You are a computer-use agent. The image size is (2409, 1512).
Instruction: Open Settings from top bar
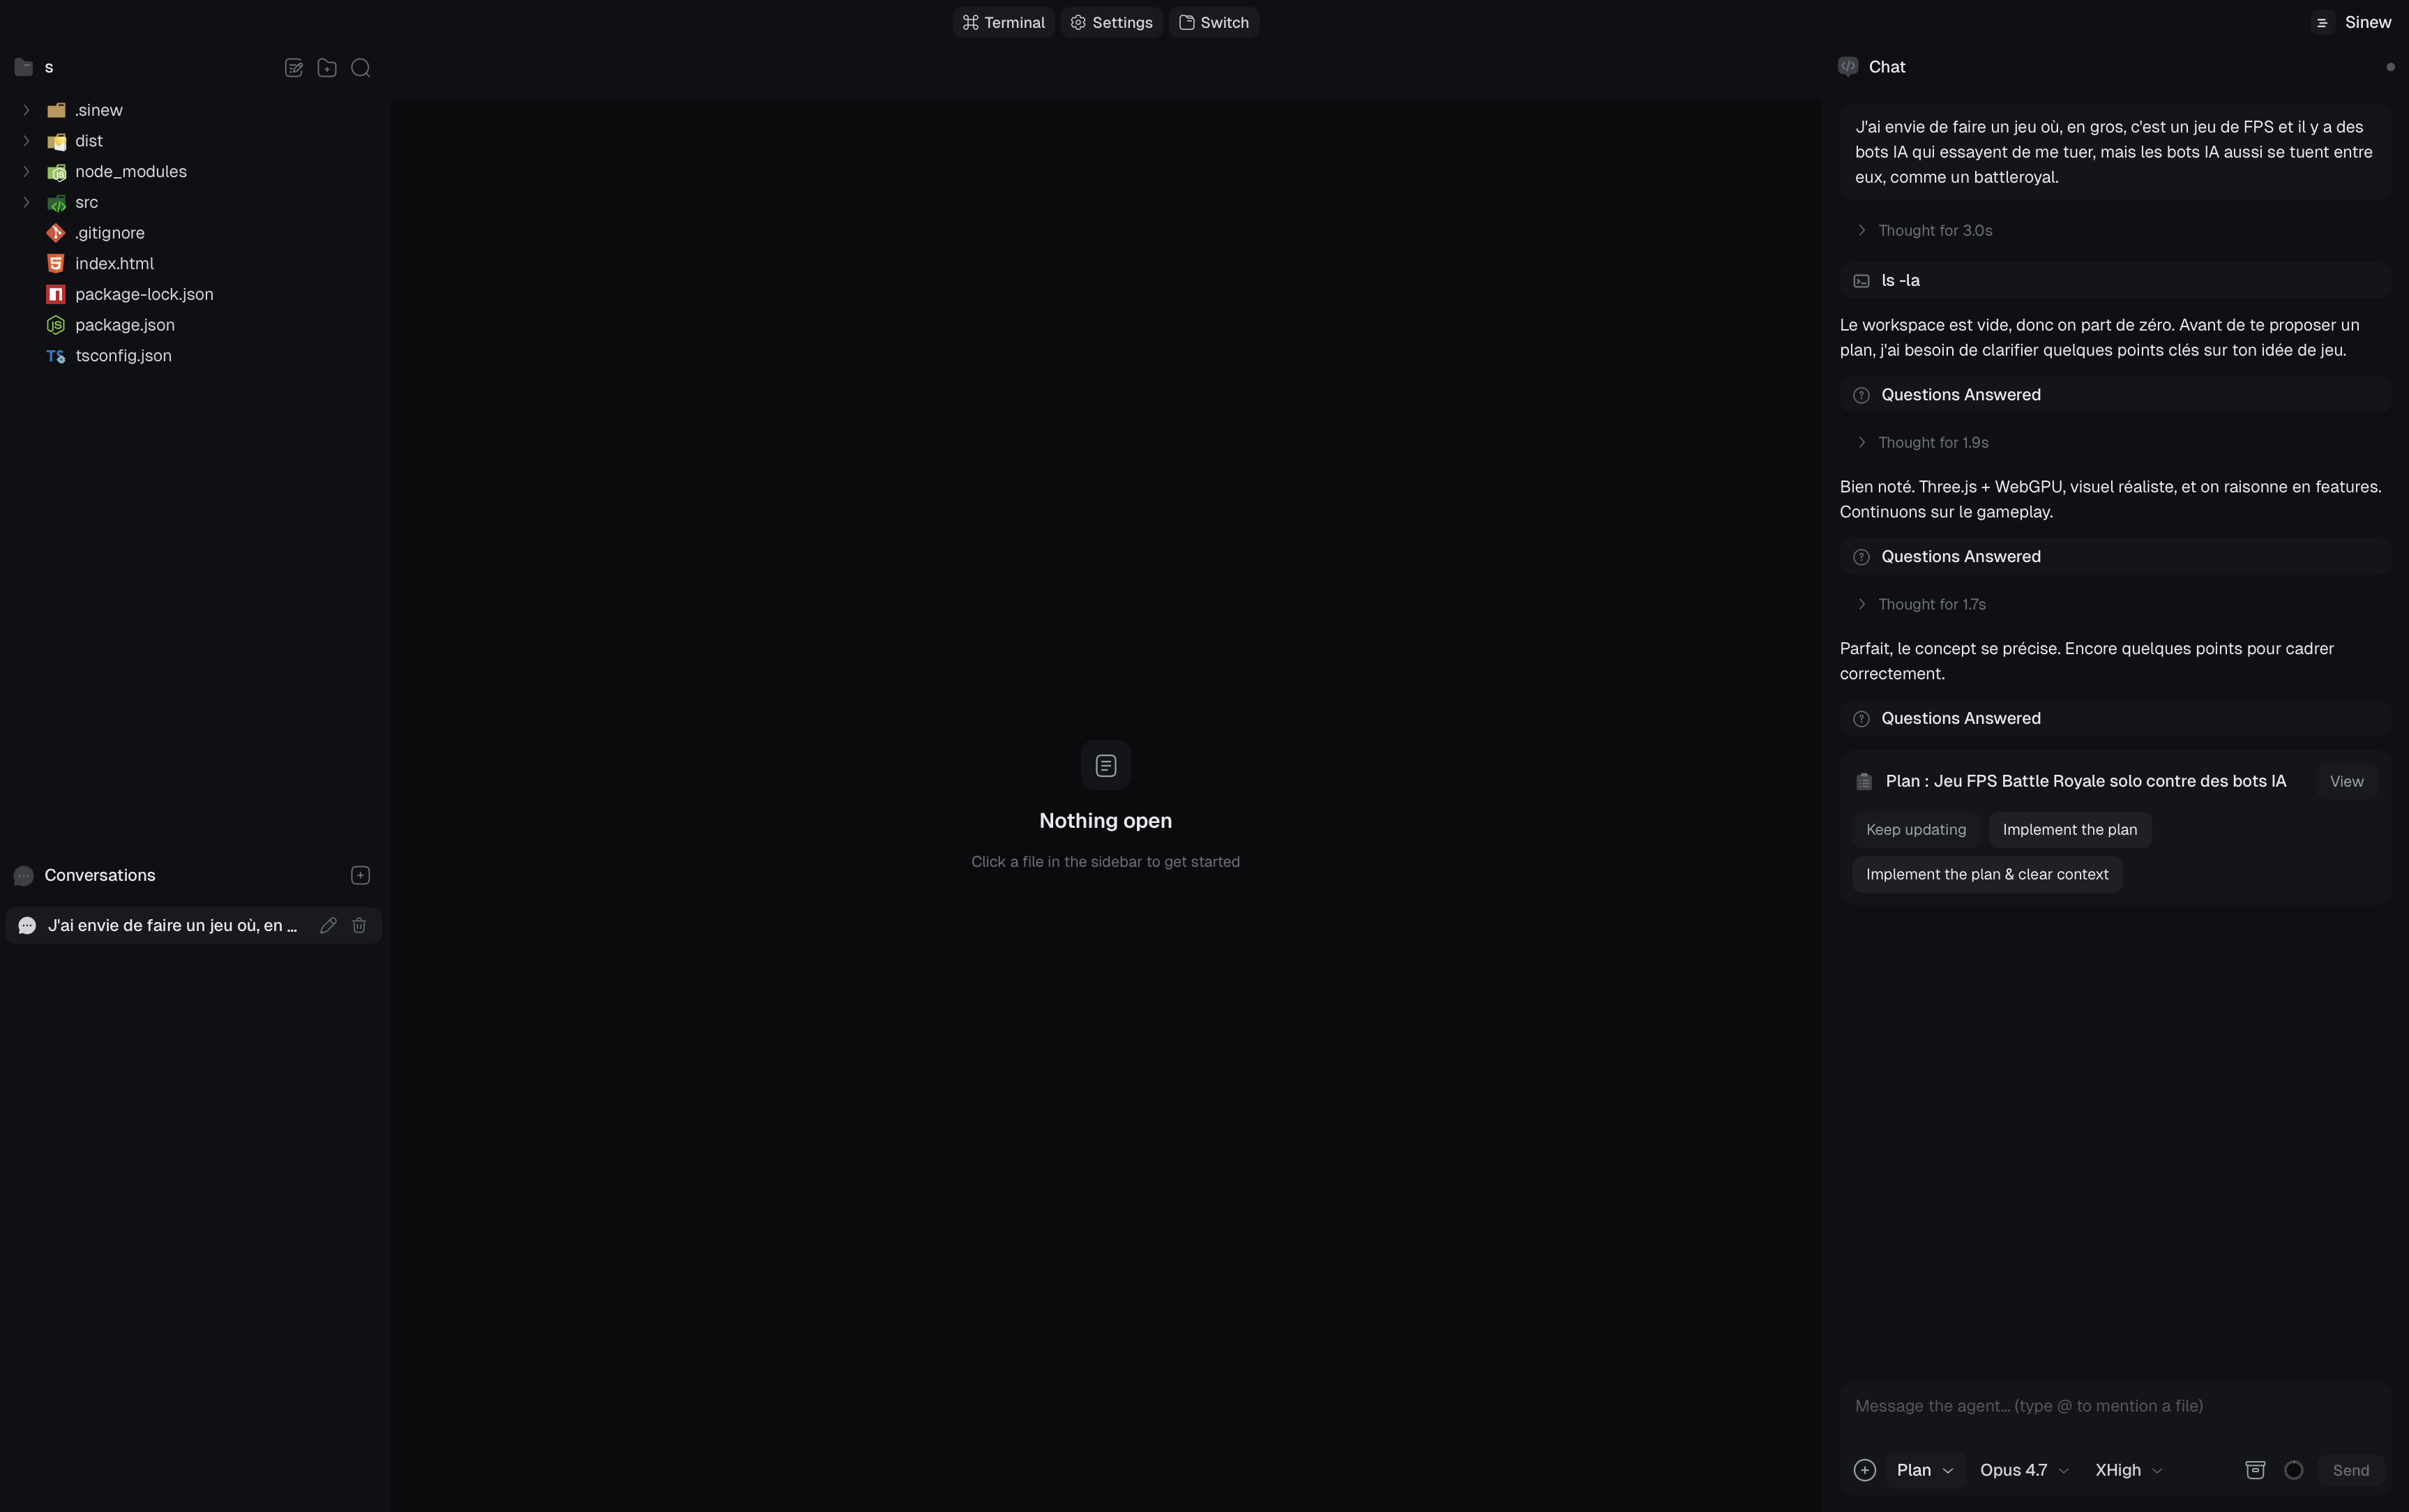(x=1111, y=22)
